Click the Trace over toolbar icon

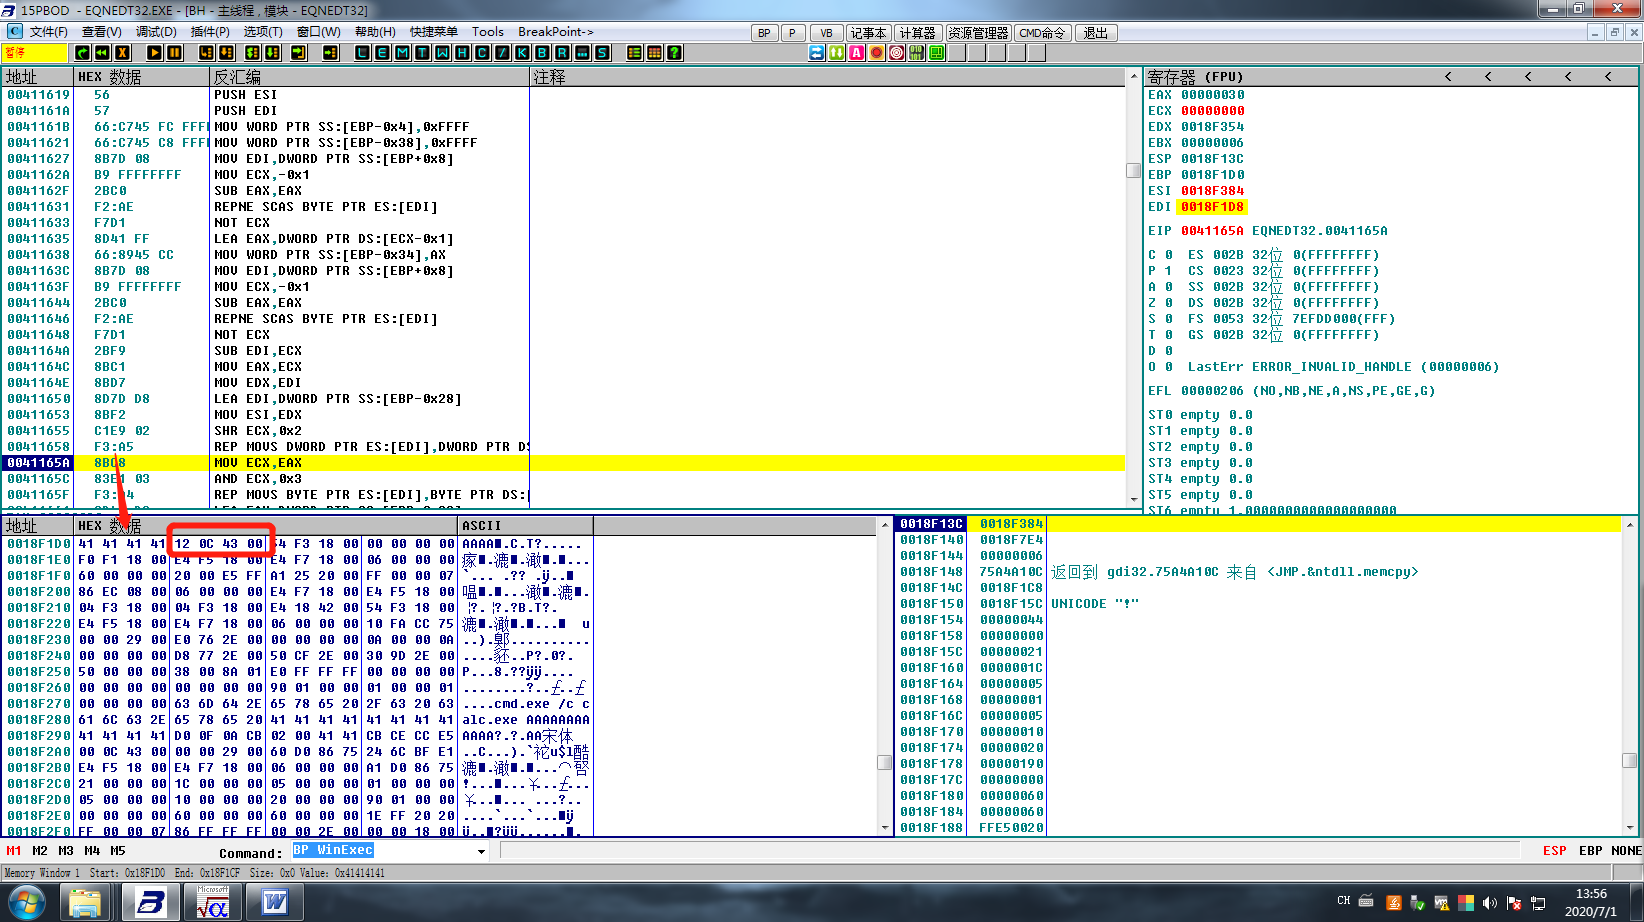point(273,53)
